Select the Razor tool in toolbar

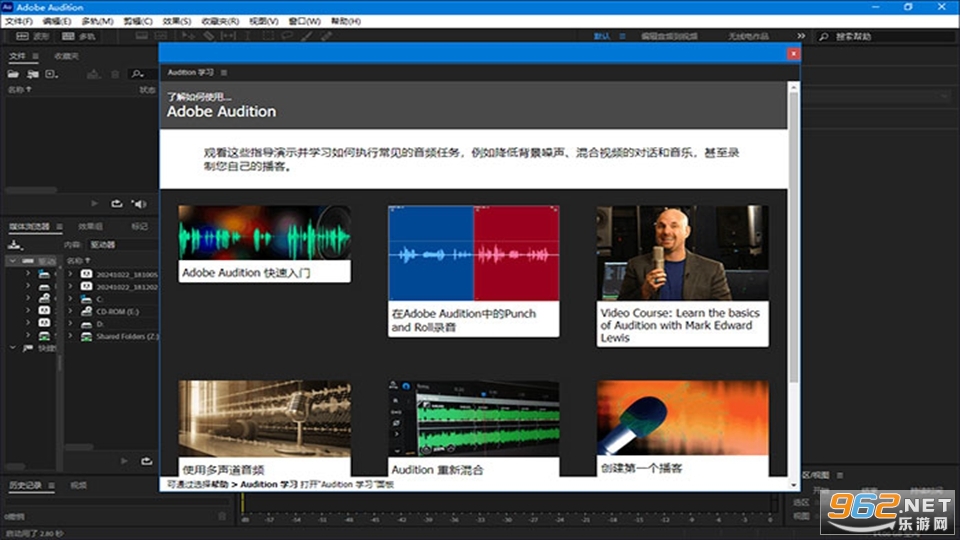point(209,37)
